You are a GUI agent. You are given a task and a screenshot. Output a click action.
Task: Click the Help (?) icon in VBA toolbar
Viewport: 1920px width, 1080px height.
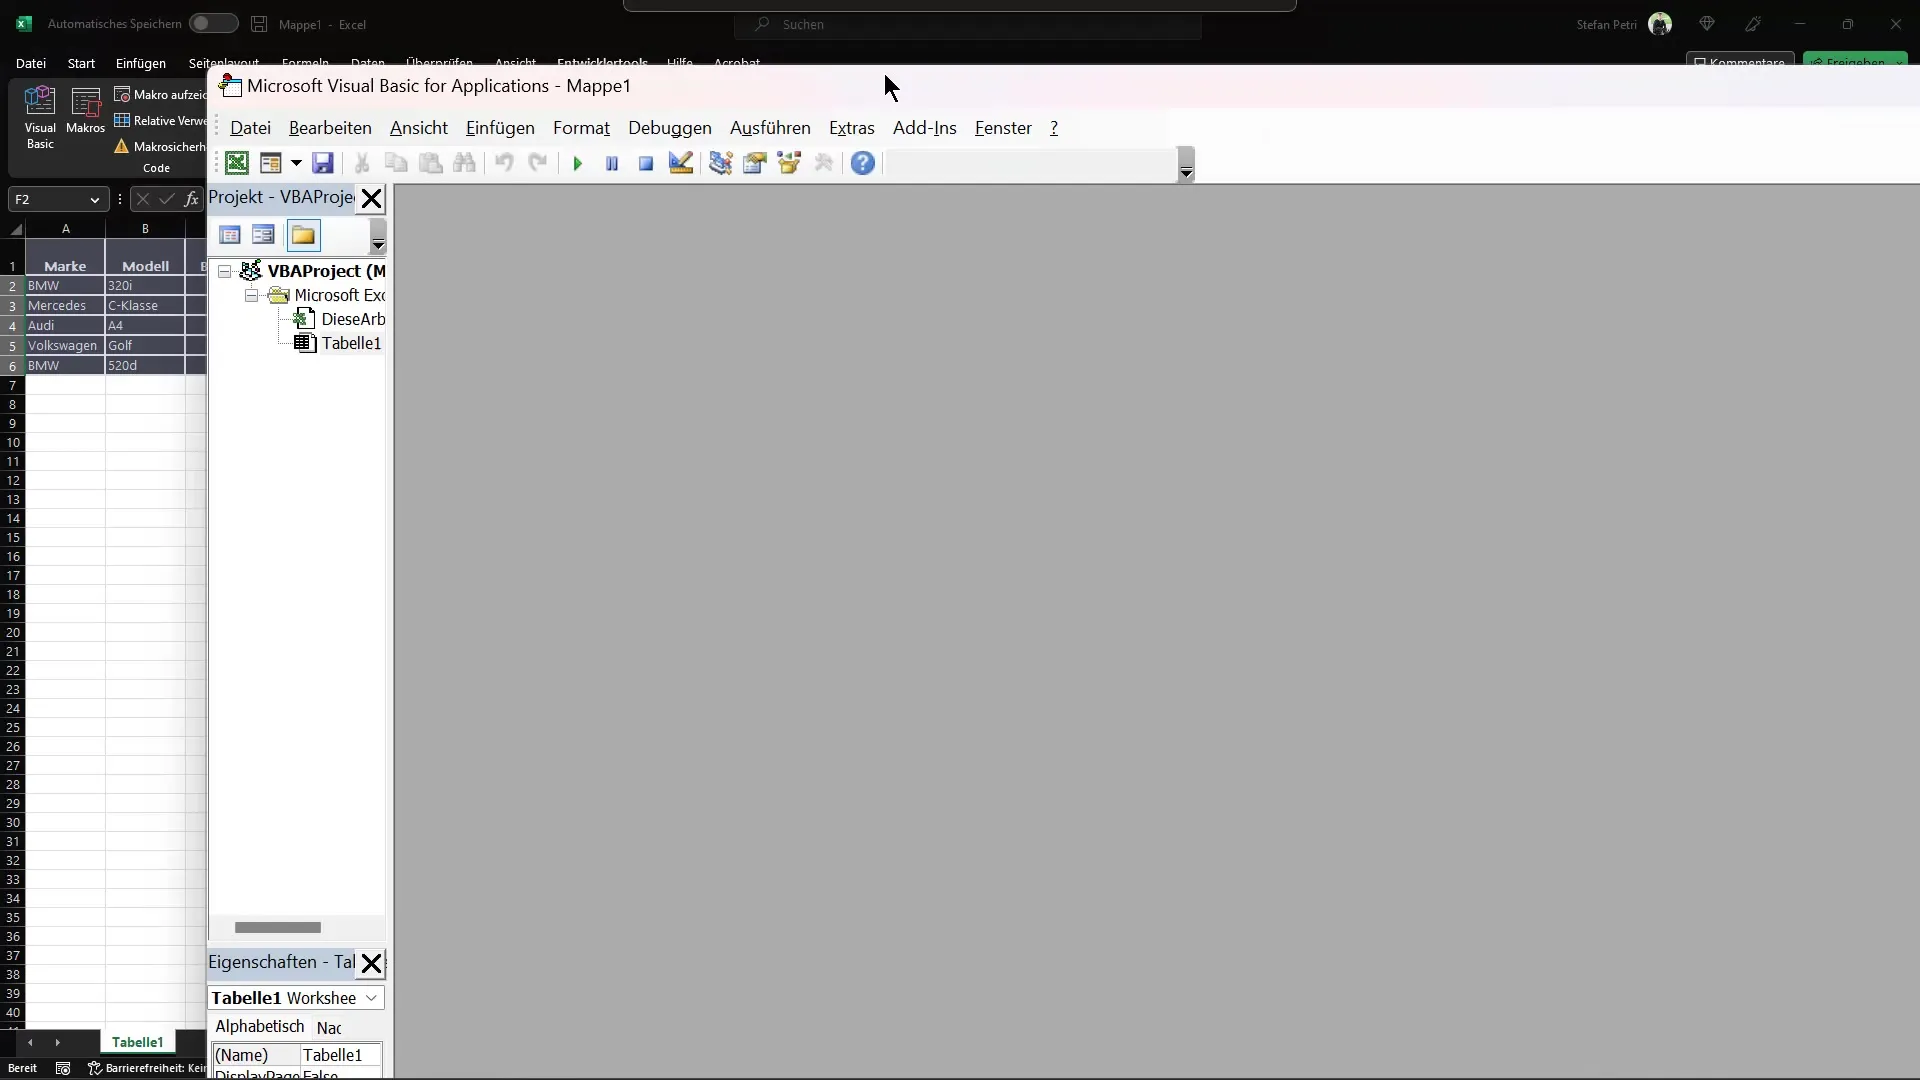[862, 162]
